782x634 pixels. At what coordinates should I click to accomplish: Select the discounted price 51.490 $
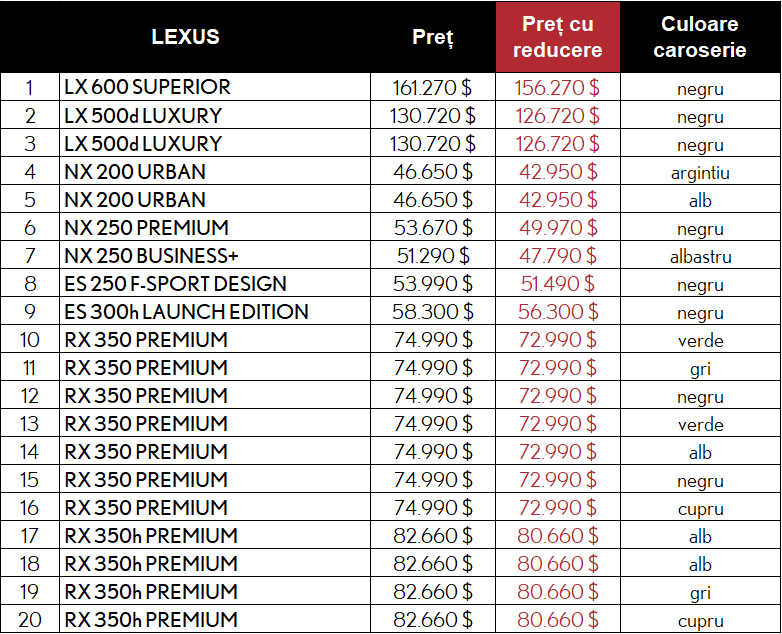(x=557, y=283)
